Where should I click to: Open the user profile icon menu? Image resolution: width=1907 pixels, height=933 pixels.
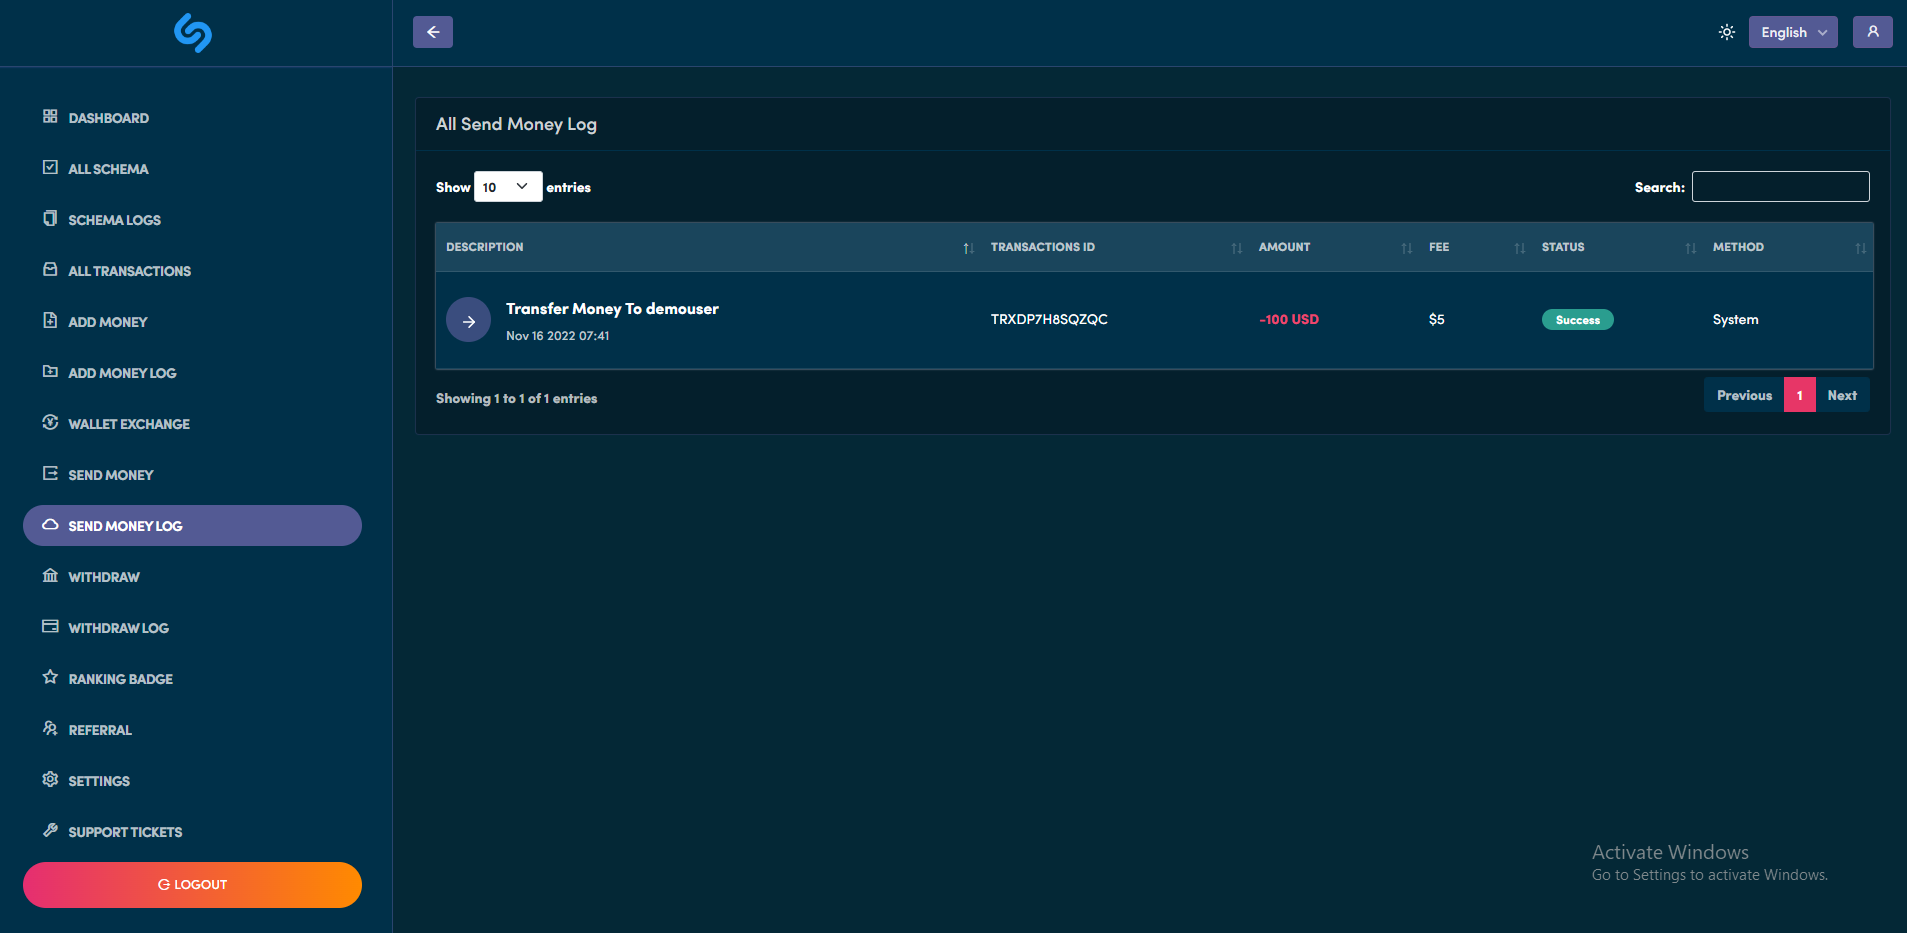point(1872,32)
